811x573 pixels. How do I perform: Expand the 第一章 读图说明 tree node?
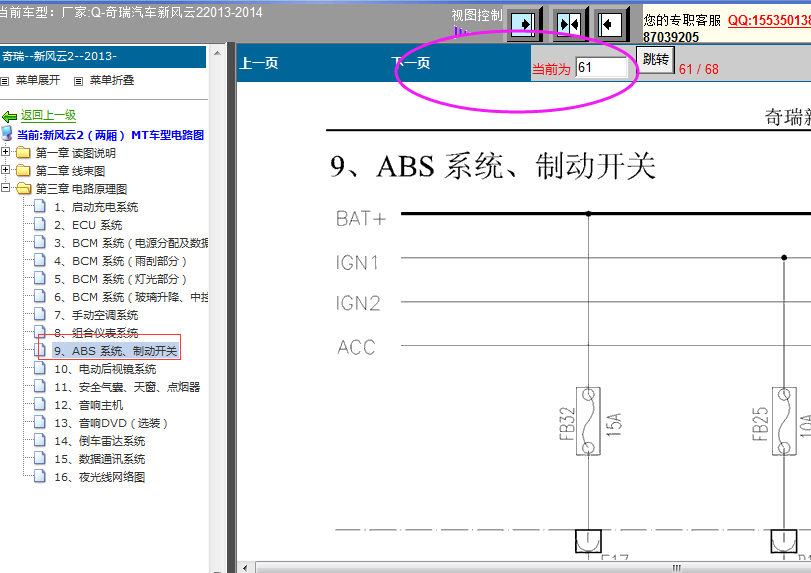pos(5,152)
